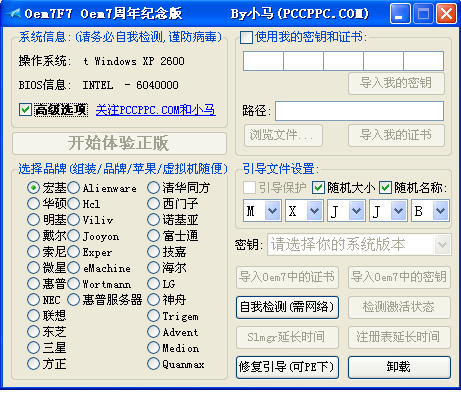Select the 西门子 radio button
This screenshot has height=393, width=461.
(153, 203)
